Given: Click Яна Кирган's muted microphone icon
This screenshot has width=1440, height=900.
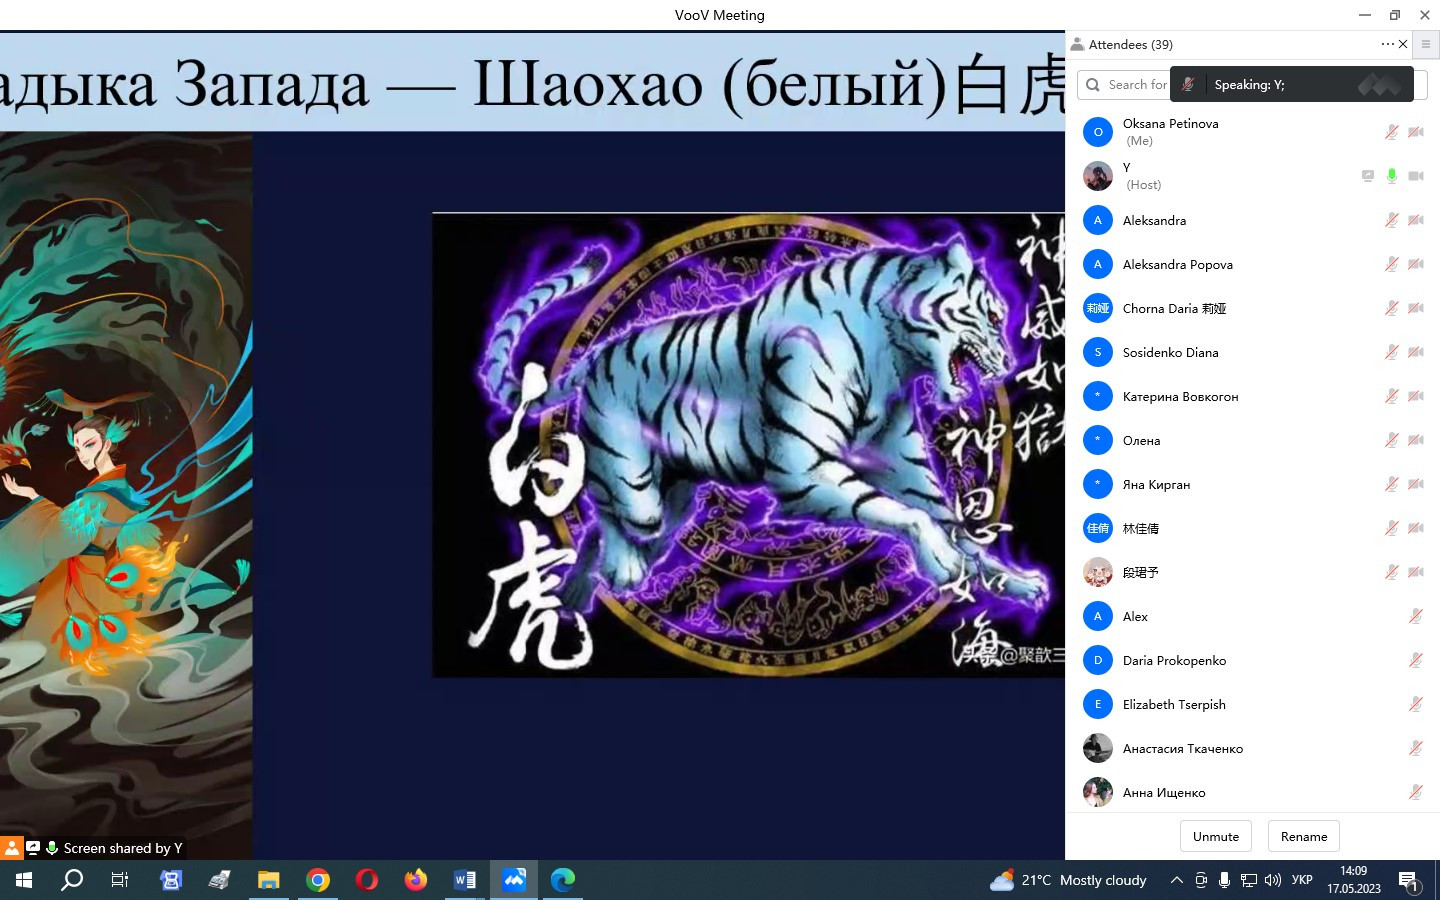Looking at the screenshot, I should [x=1391, y=484].
